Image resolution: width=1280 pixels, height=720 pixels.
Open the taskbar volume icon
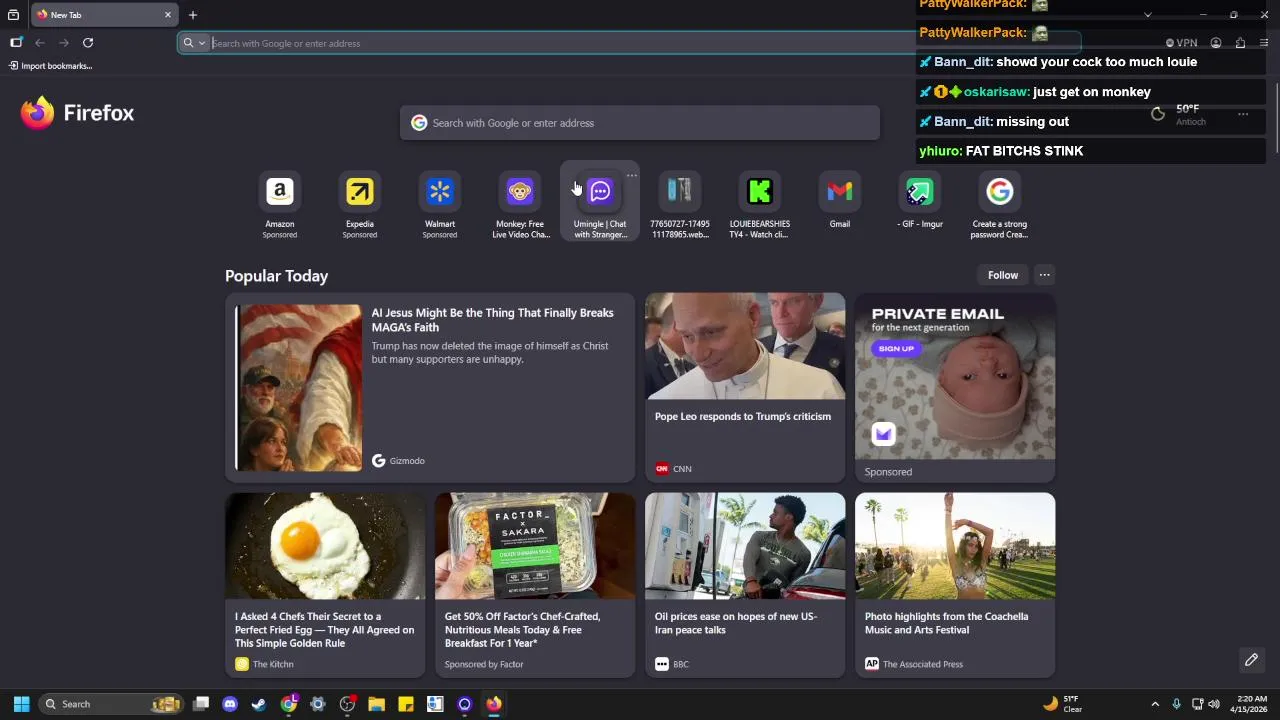pyautogui.click(x=1214, y=704)
